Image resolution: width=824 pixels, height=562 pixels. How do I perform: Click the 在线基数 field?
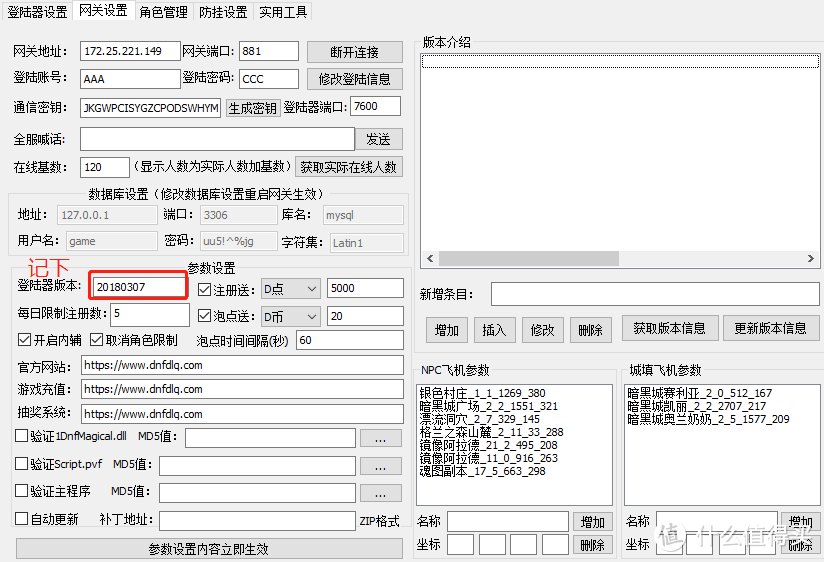[105, 167]
